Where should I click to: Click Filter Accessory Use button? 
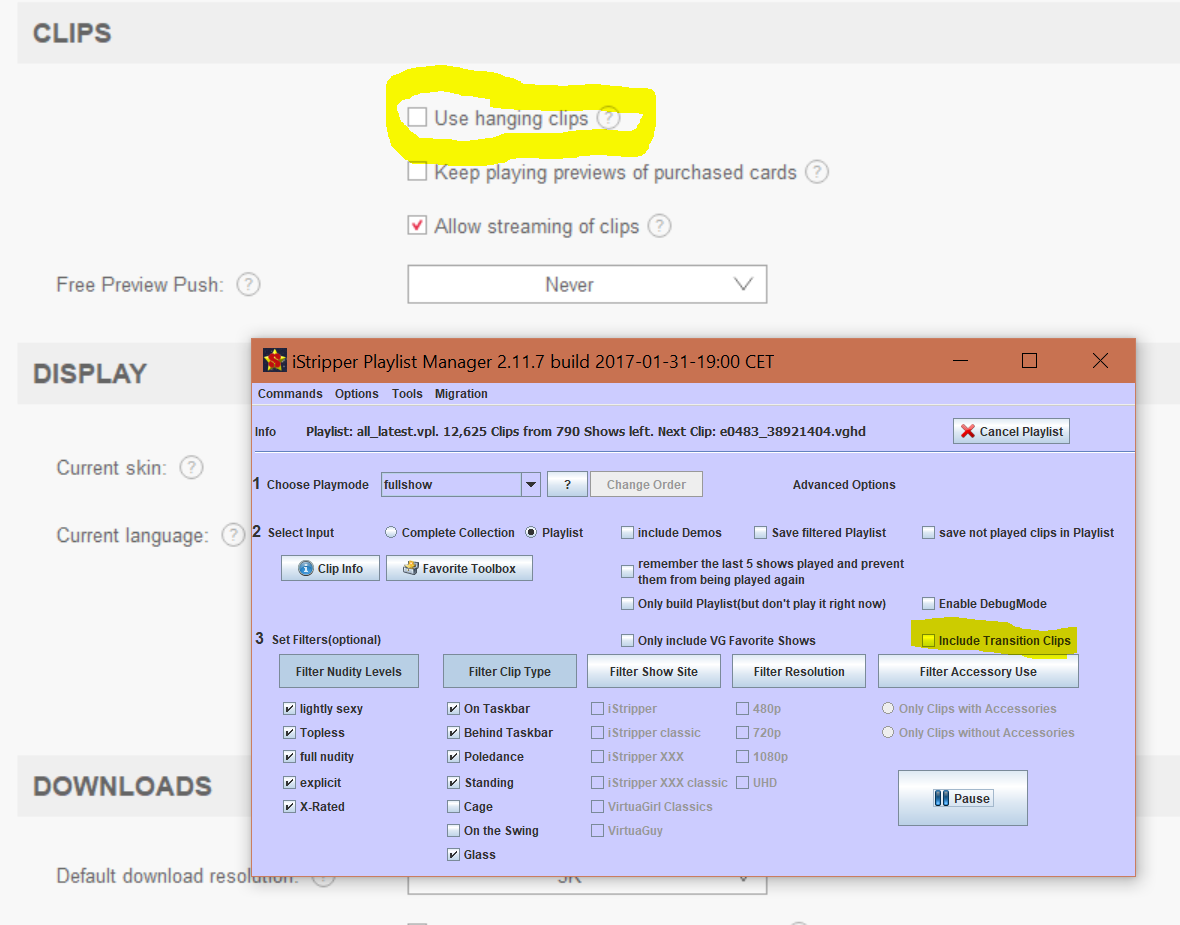978,671
